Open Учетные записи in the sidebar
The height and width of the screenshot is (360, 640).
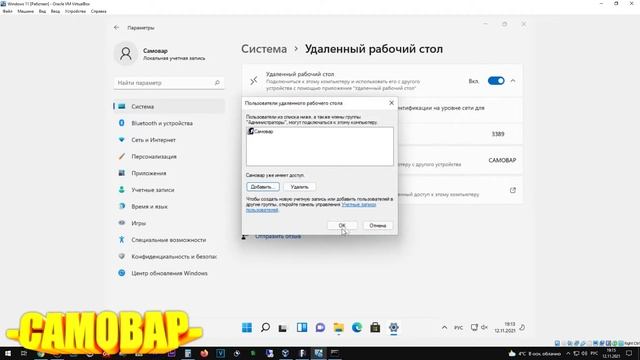tap(169, 190)
